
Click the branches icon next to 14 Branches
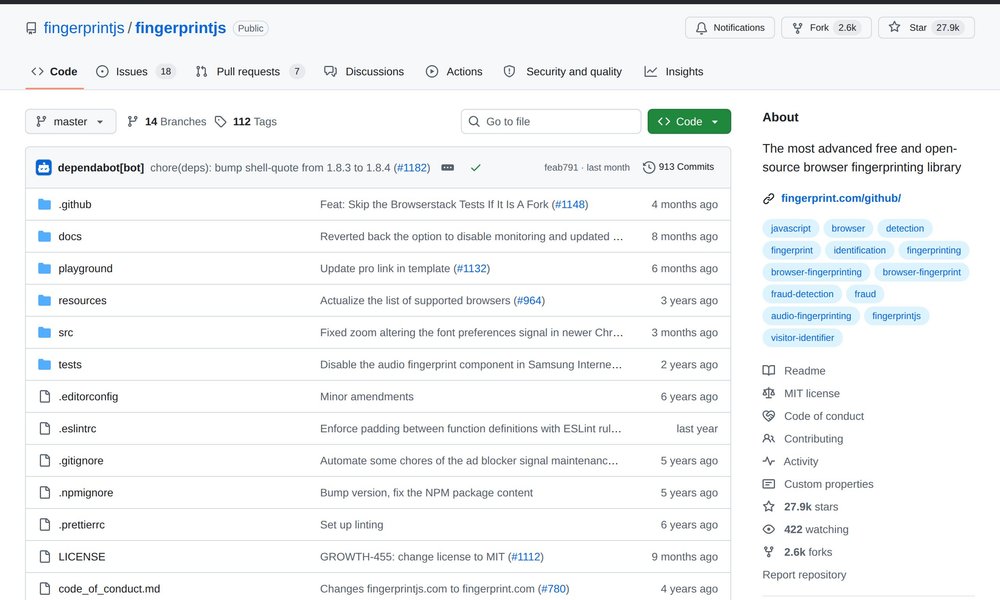(x=133, y=121)
